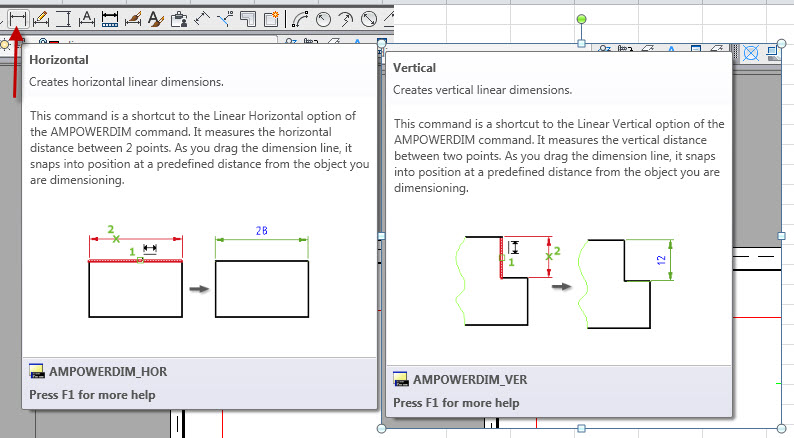Click the bottom-middle handle of the selected picture
This screenshot has width=794, height=438.
coord(581,428)
